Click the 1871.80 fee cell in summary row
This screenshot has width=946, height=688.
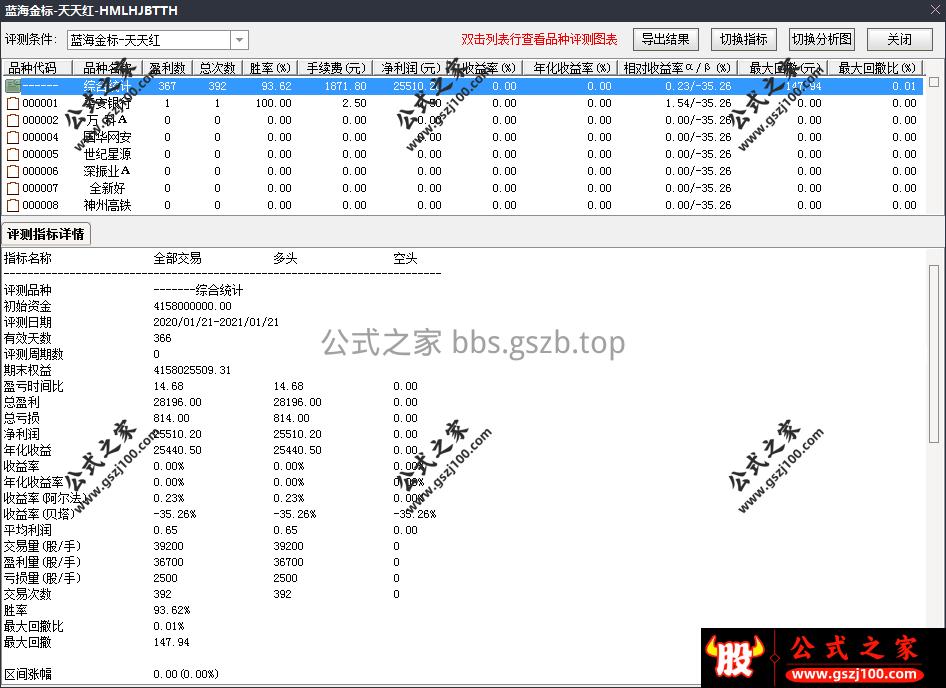coord(345,86)
